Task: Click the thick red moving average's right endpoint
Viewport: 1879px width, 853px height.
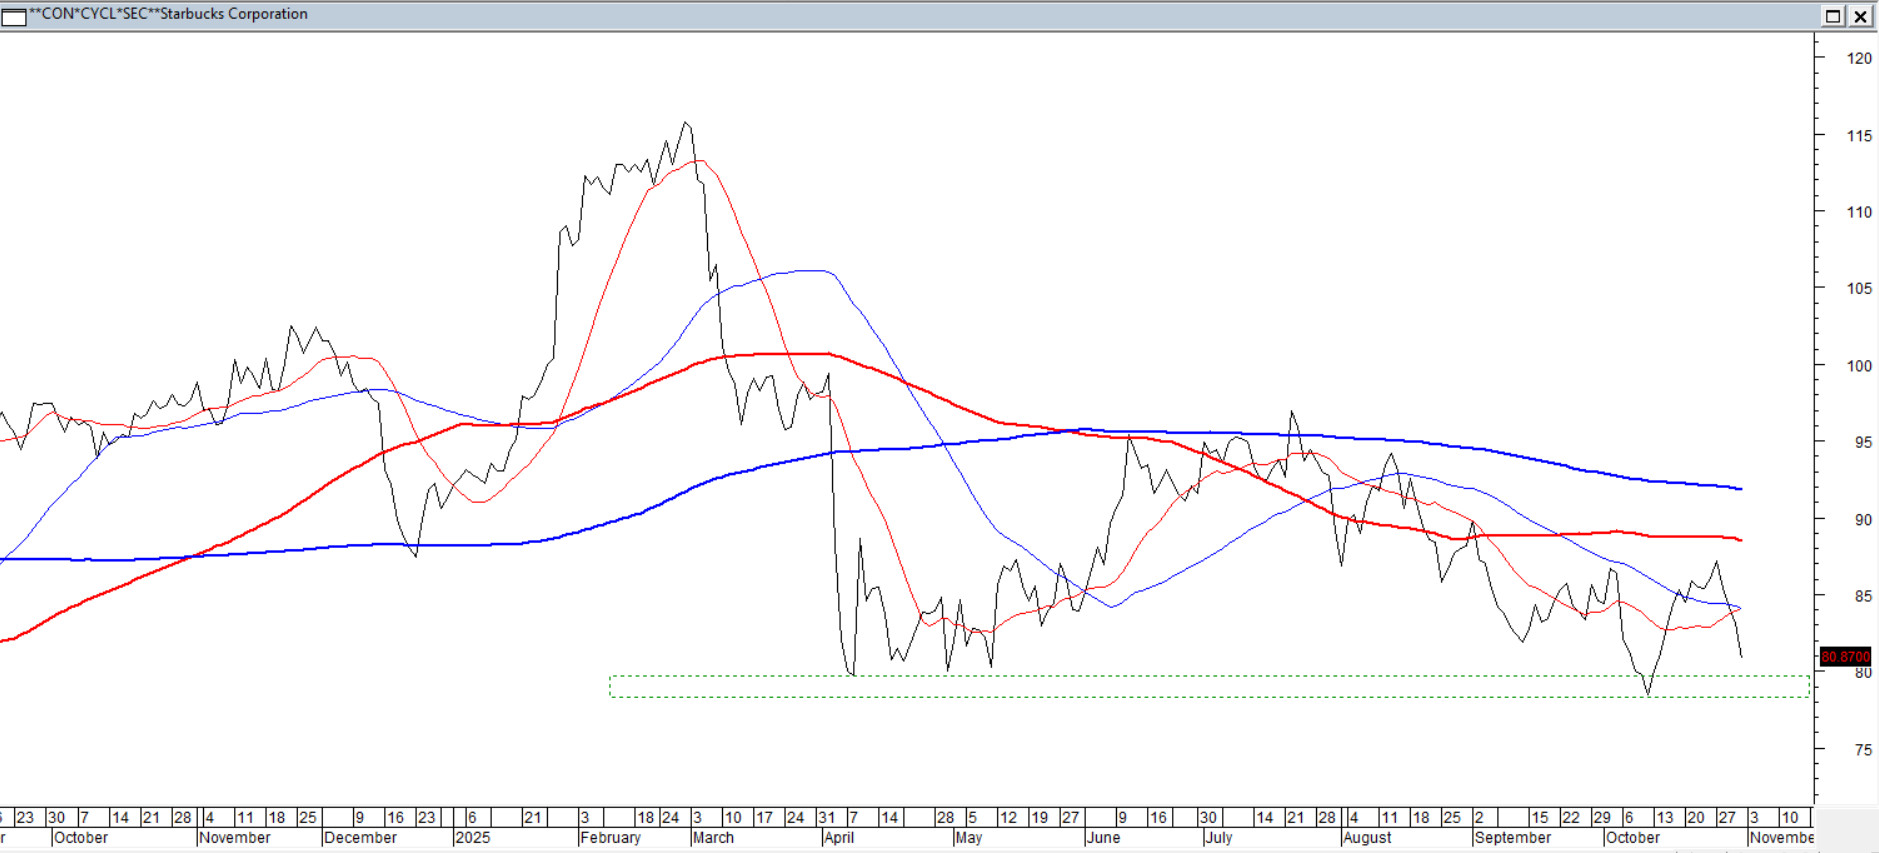Action: point(1741,540)
